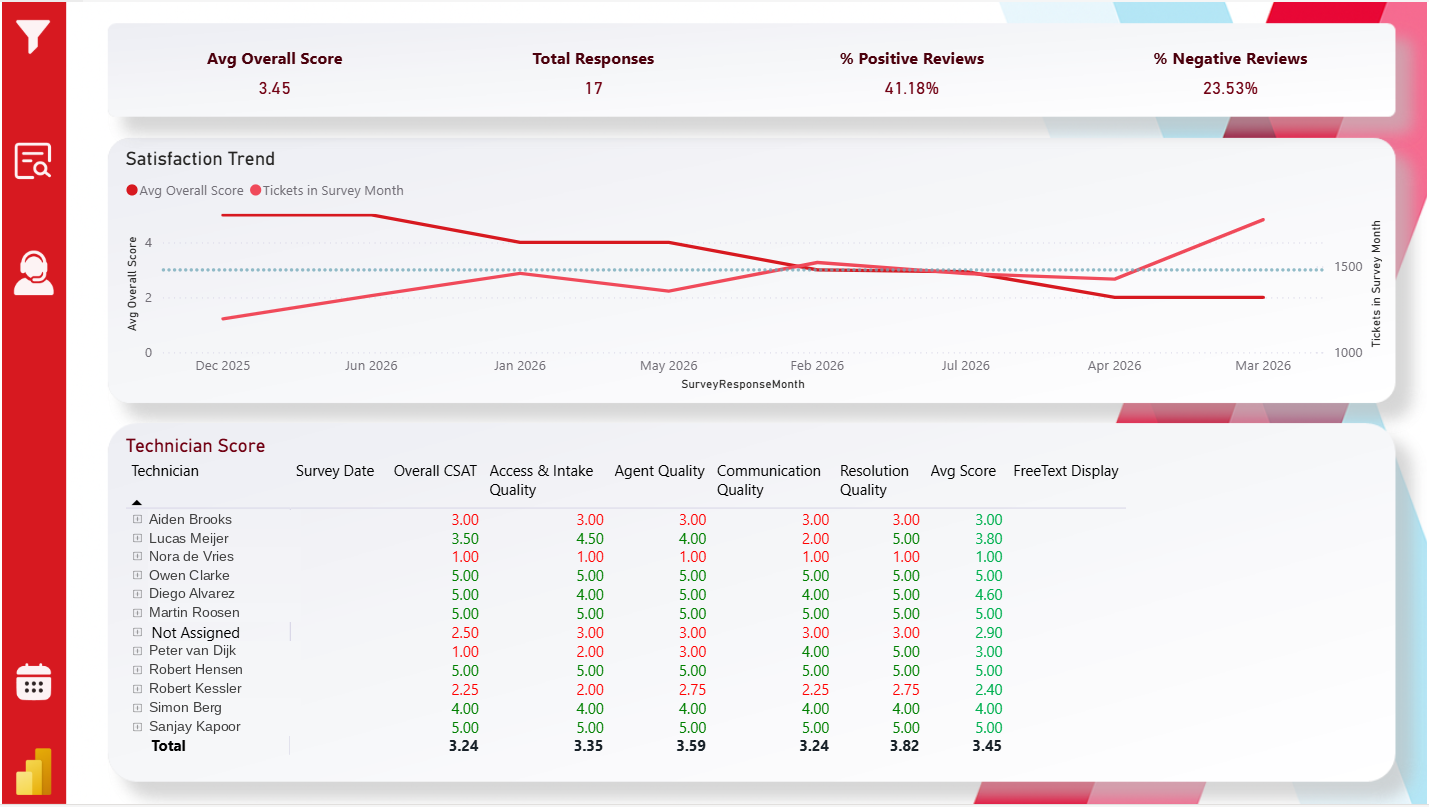Sort by the Agent Quality column header
This screenshot has height=807, width=1429.
point(659,471)
